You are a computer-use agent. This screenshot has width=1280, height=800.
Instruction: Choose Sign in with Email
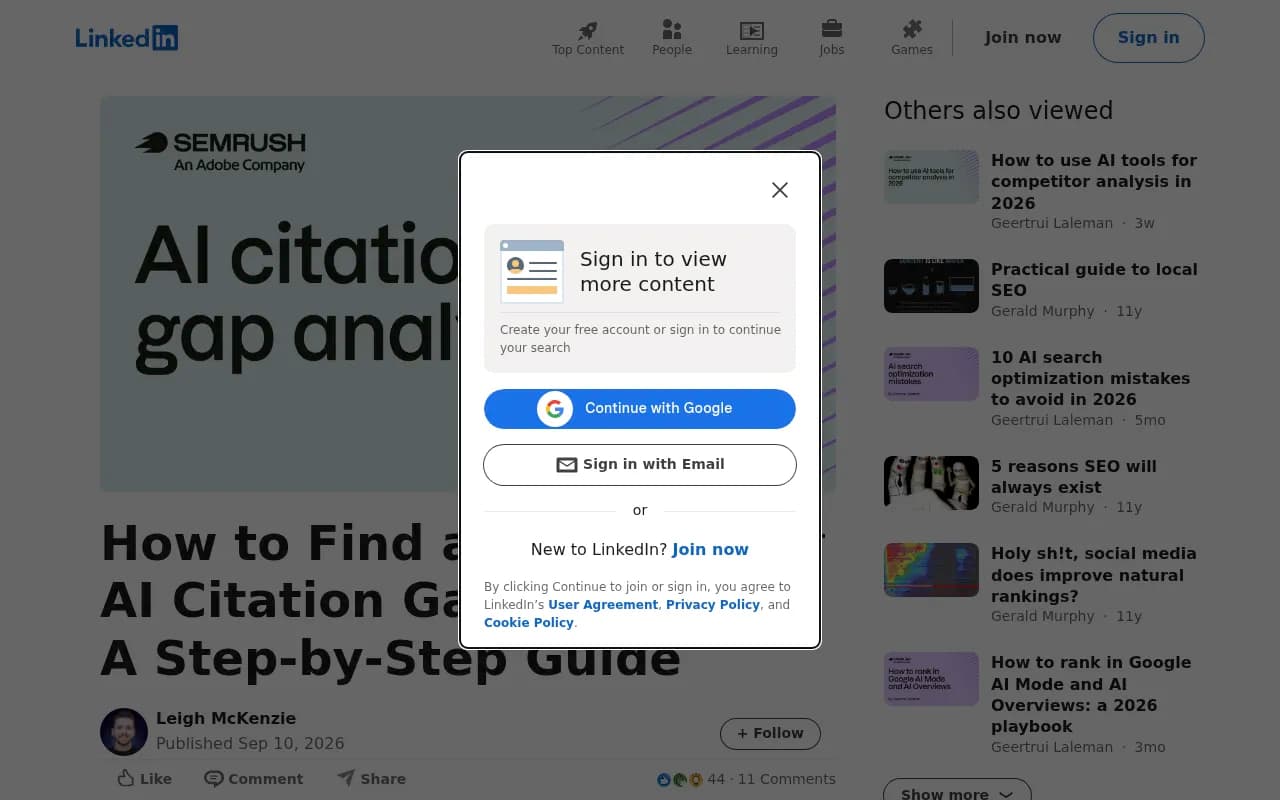[x=640, y=465]
